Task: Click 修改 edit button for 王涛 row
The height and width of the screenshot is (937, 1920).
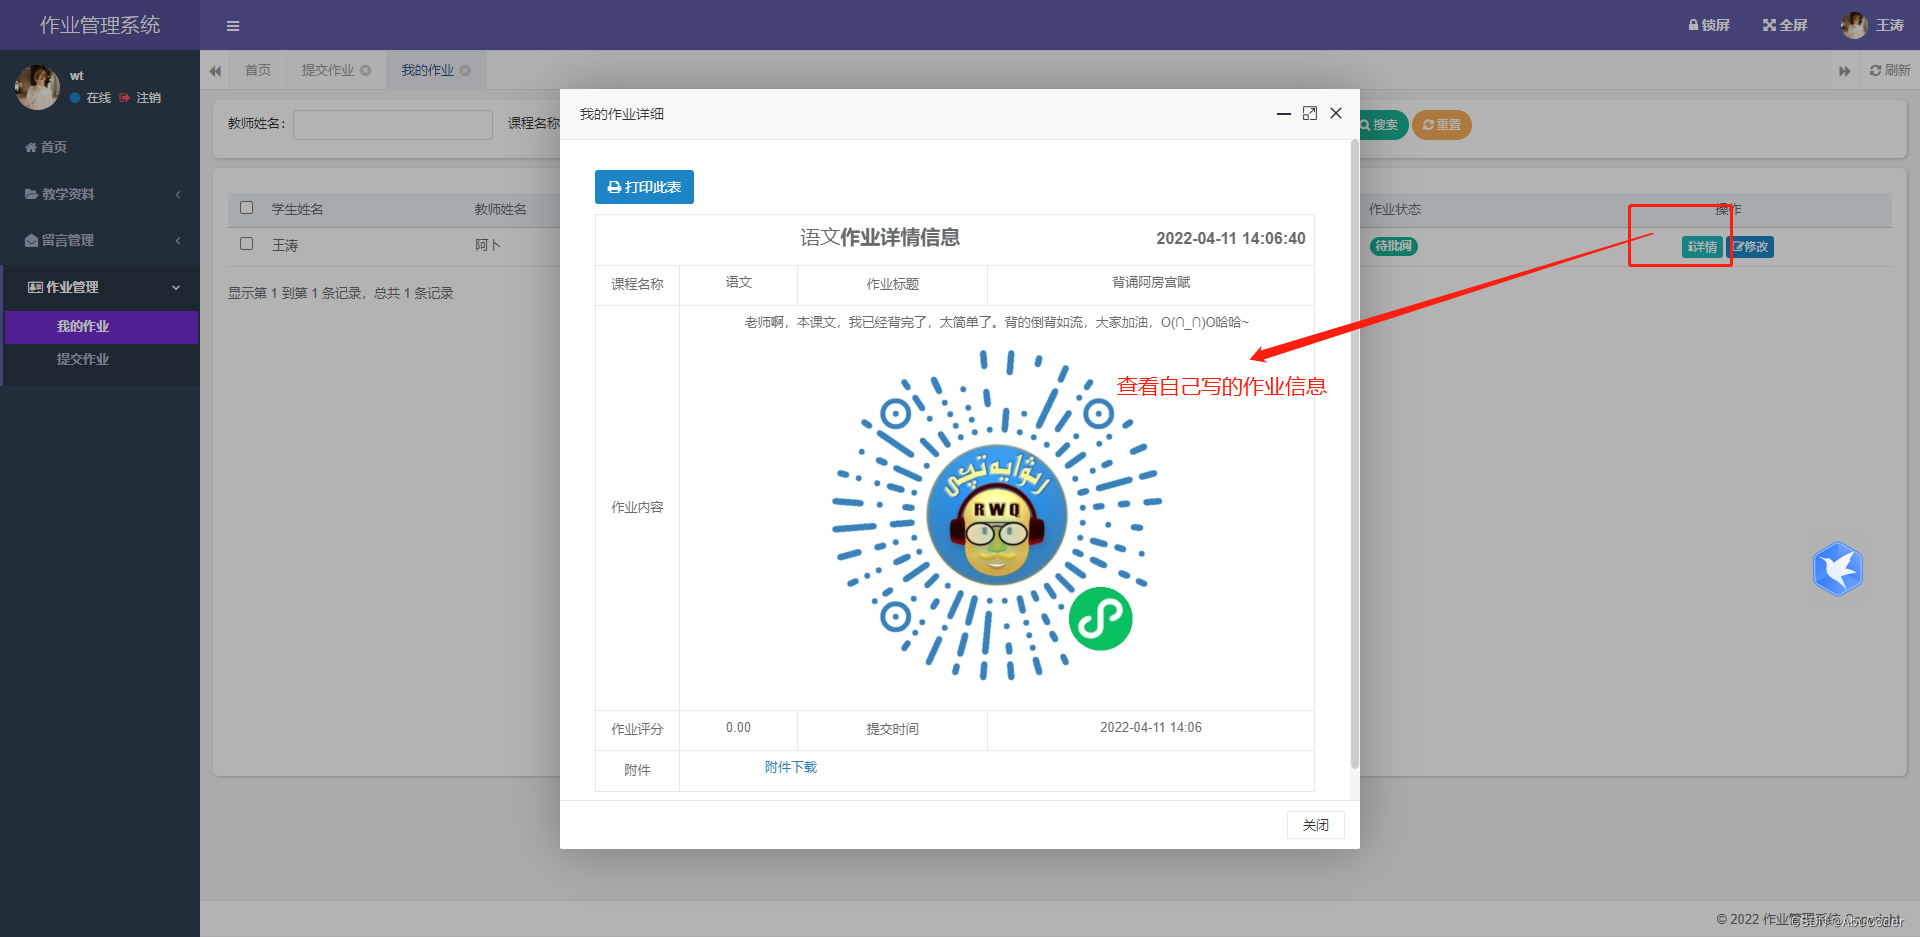Action: [x=1751, y=247]
